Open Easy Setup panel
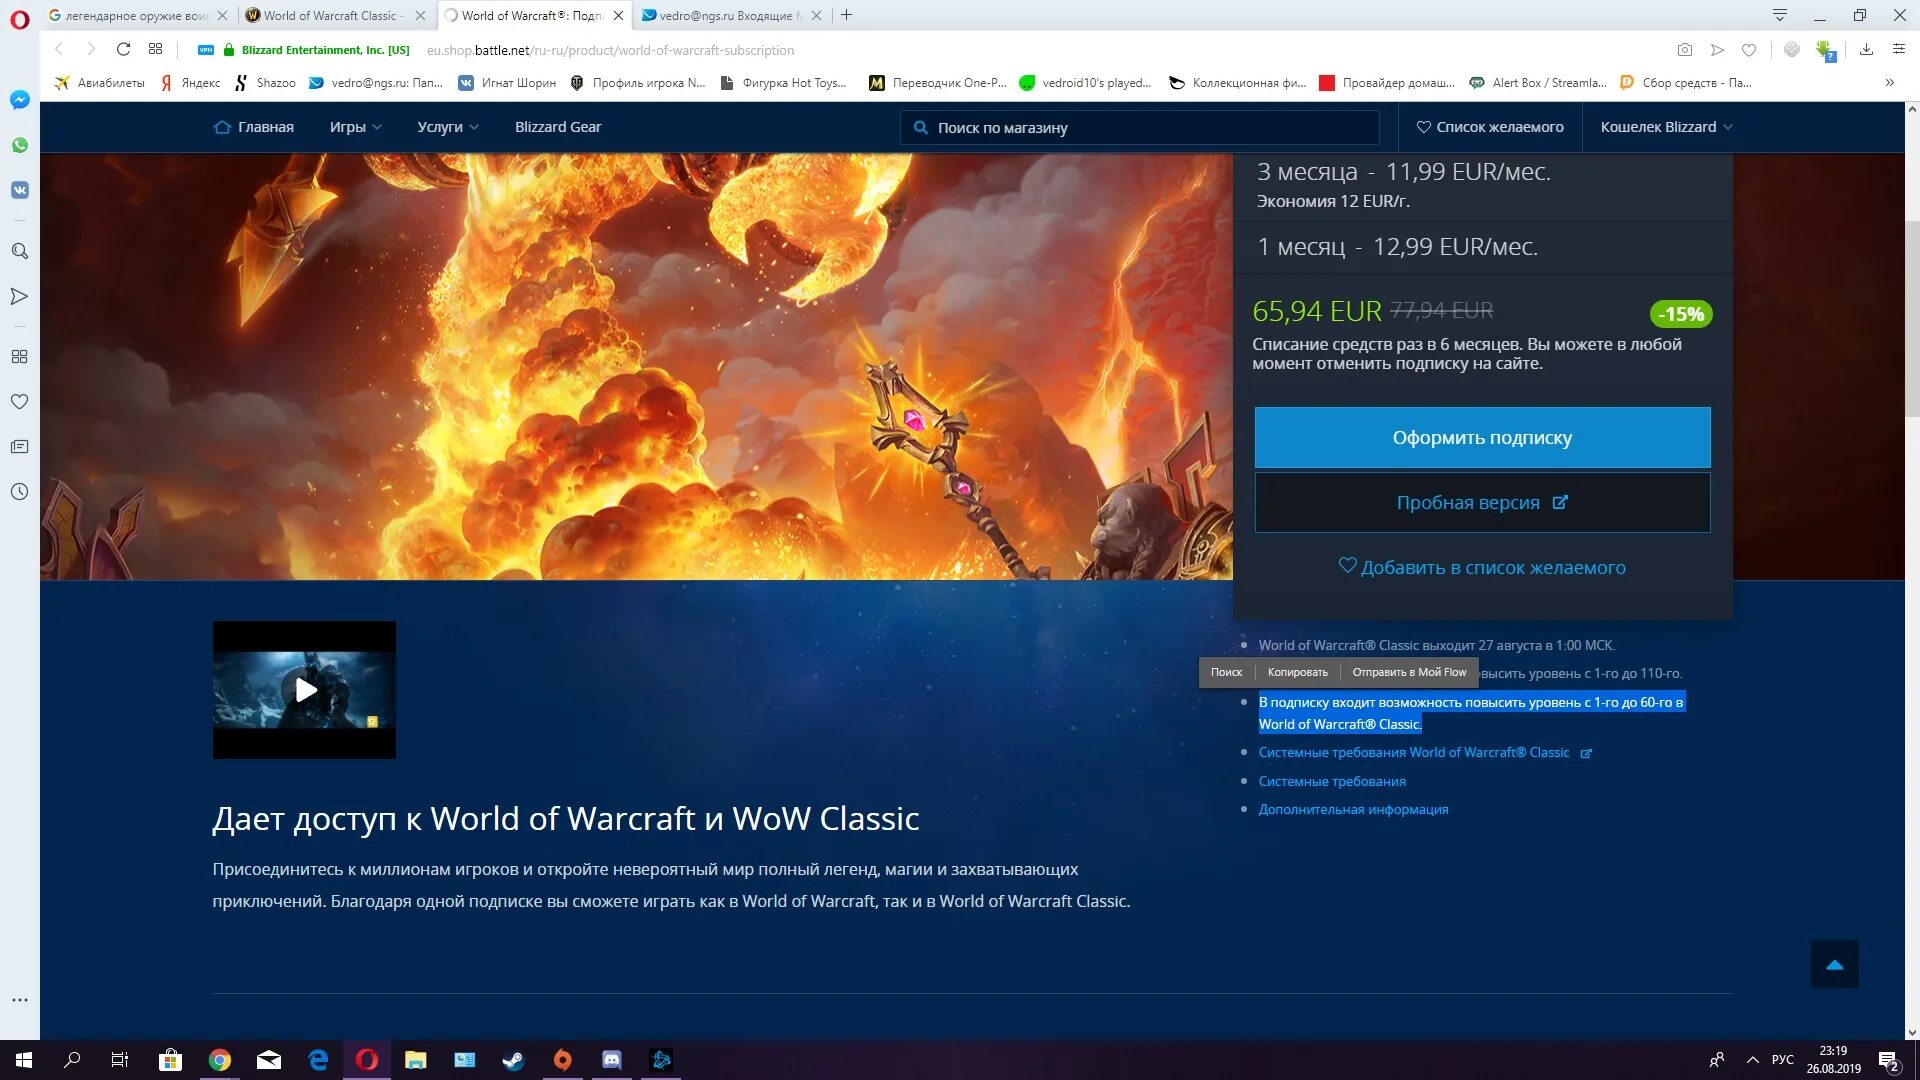Screen dimensions: 1920x1080 1898,50
